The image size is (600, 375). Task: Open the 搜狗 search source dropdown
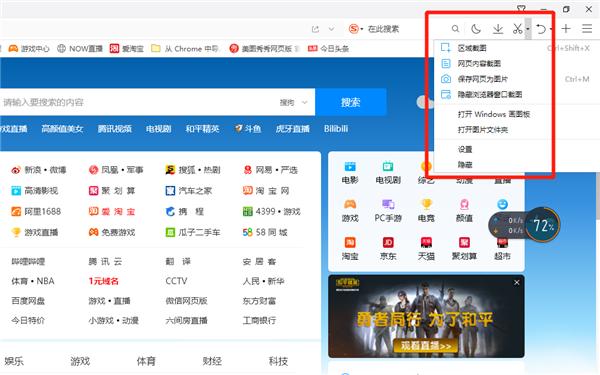click(x=294, y=103)
